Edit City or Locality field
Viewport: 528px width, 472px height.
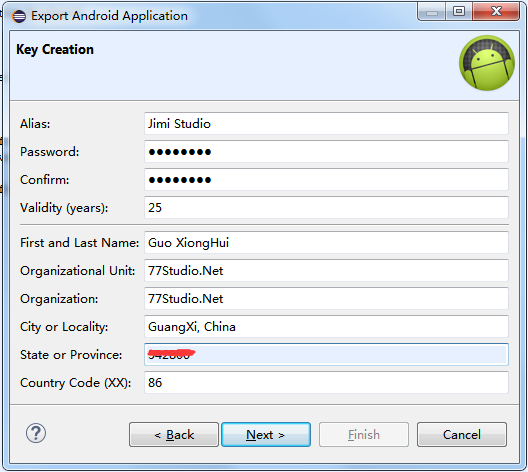[326, 327]
